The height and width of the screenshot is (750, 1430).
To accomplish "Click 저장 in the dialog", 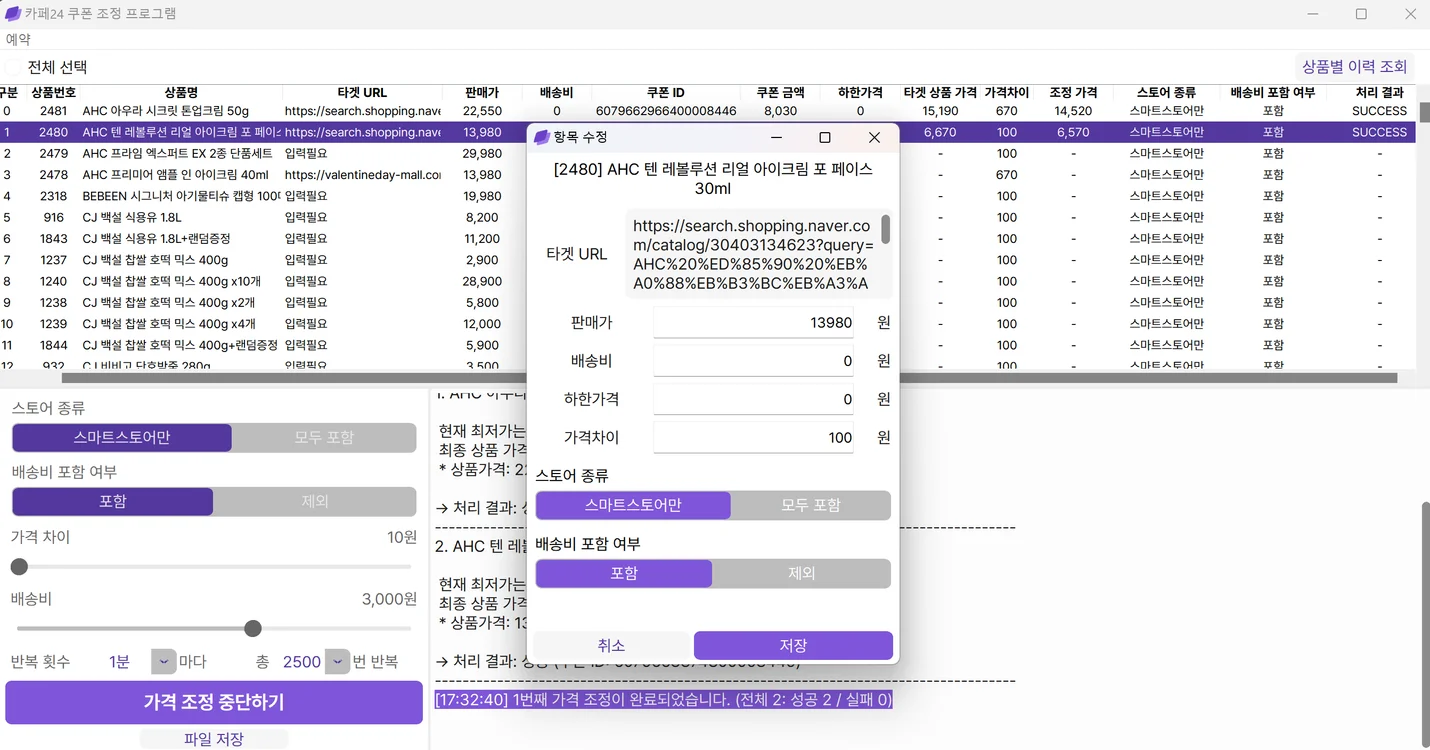I will click(793, 646).
